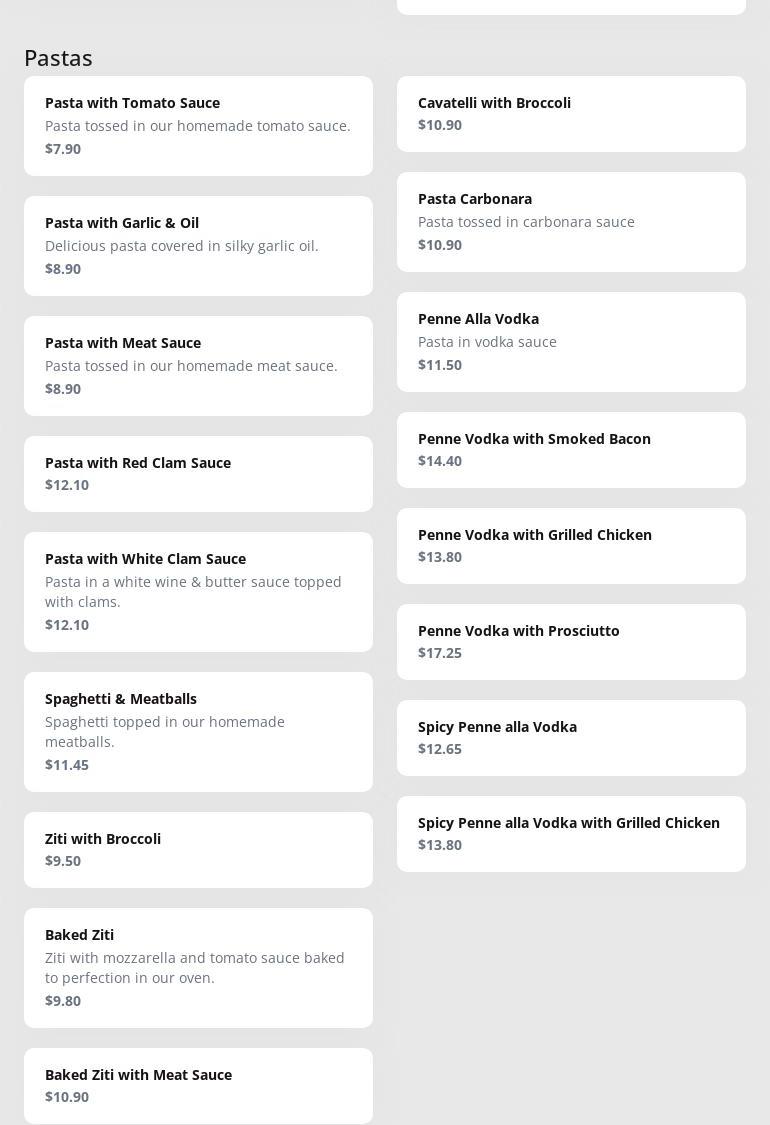
Task: Select Pasta with Tomato Sauce item
Action: 198,126
